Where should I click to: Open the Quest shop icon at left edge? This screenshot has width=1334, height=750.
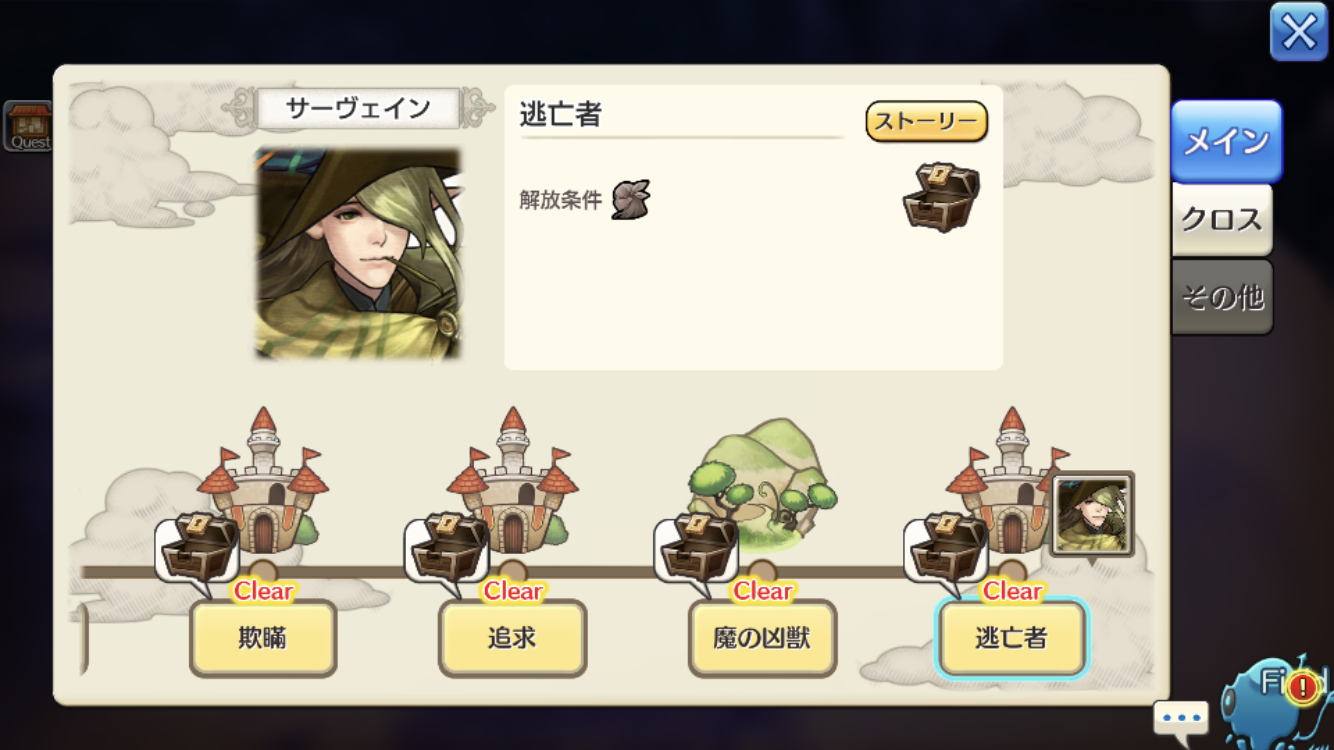(x=27, y=126)
